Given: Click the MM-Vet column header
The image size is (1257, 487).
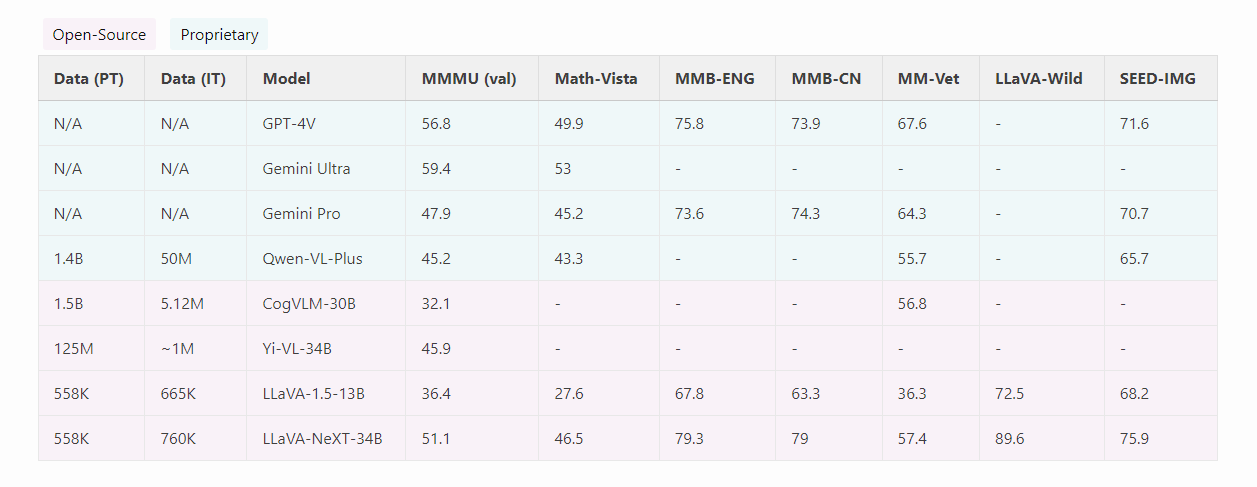Looking at the screenshot, I should [x=929, y=79].
